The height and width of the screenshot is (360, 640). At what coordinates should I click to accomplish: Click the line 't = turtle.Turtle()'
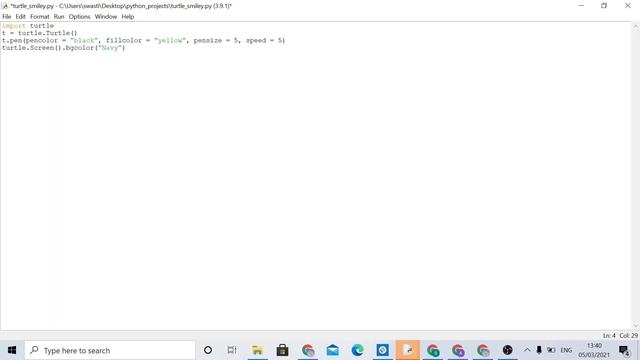40,33
